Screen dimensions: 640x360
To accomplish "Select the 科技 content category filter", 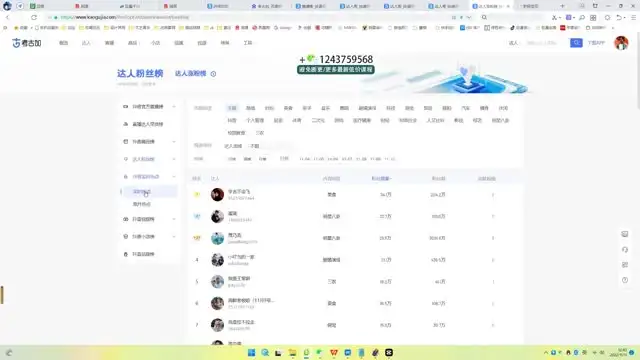I will 391,108.
